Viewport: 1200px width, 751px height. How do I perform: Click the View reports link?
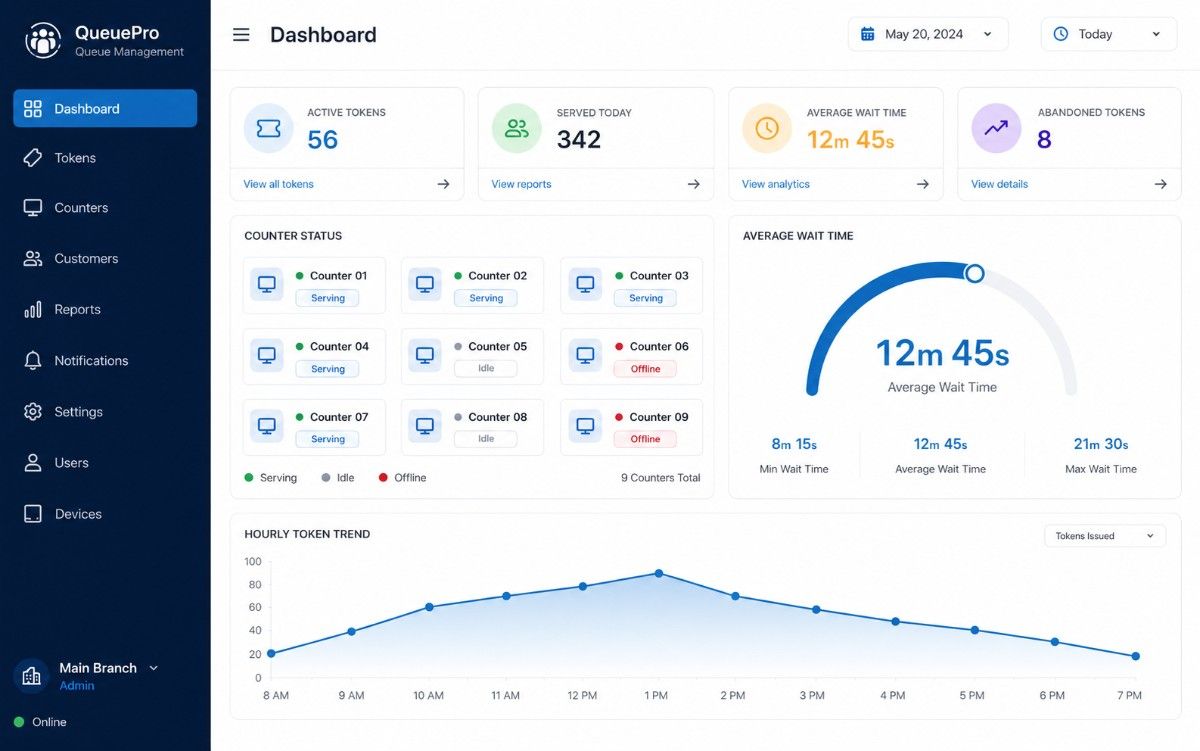521,184
